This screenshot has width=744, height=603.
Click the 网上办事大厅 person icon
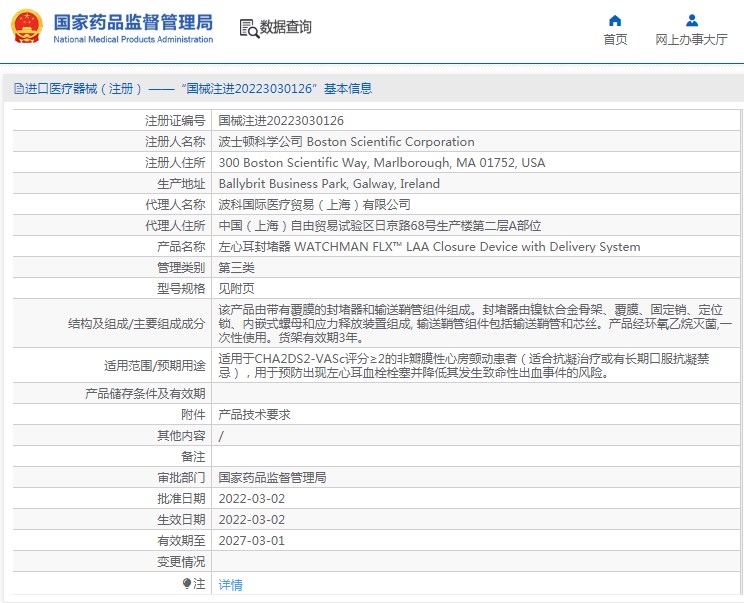coord(691,20)
